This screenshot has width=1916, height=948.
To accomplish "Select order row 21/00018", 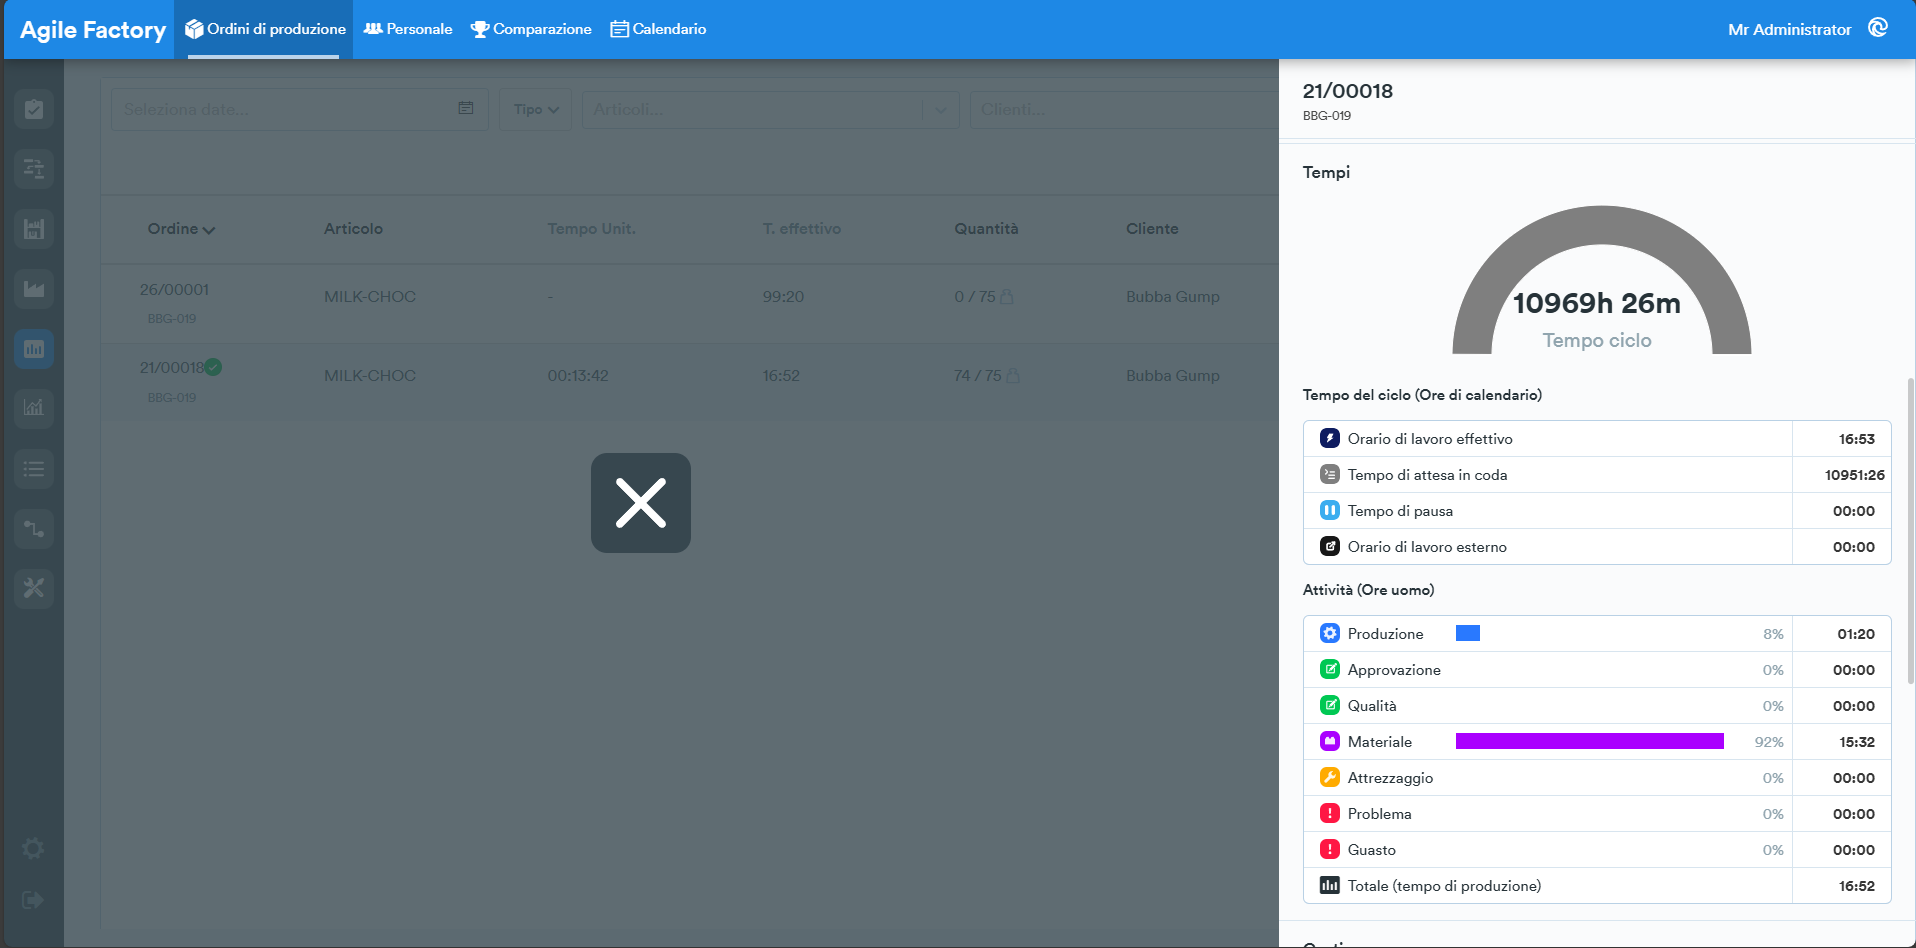I will [x=690, y=382].
